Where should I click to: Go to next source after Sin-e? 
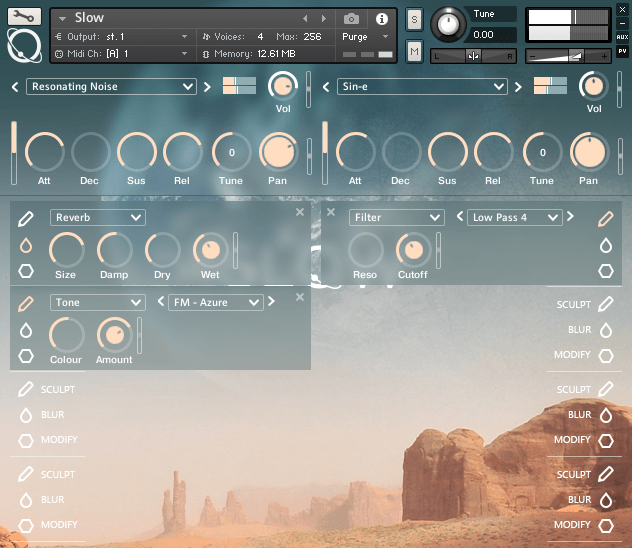(518, 87)
